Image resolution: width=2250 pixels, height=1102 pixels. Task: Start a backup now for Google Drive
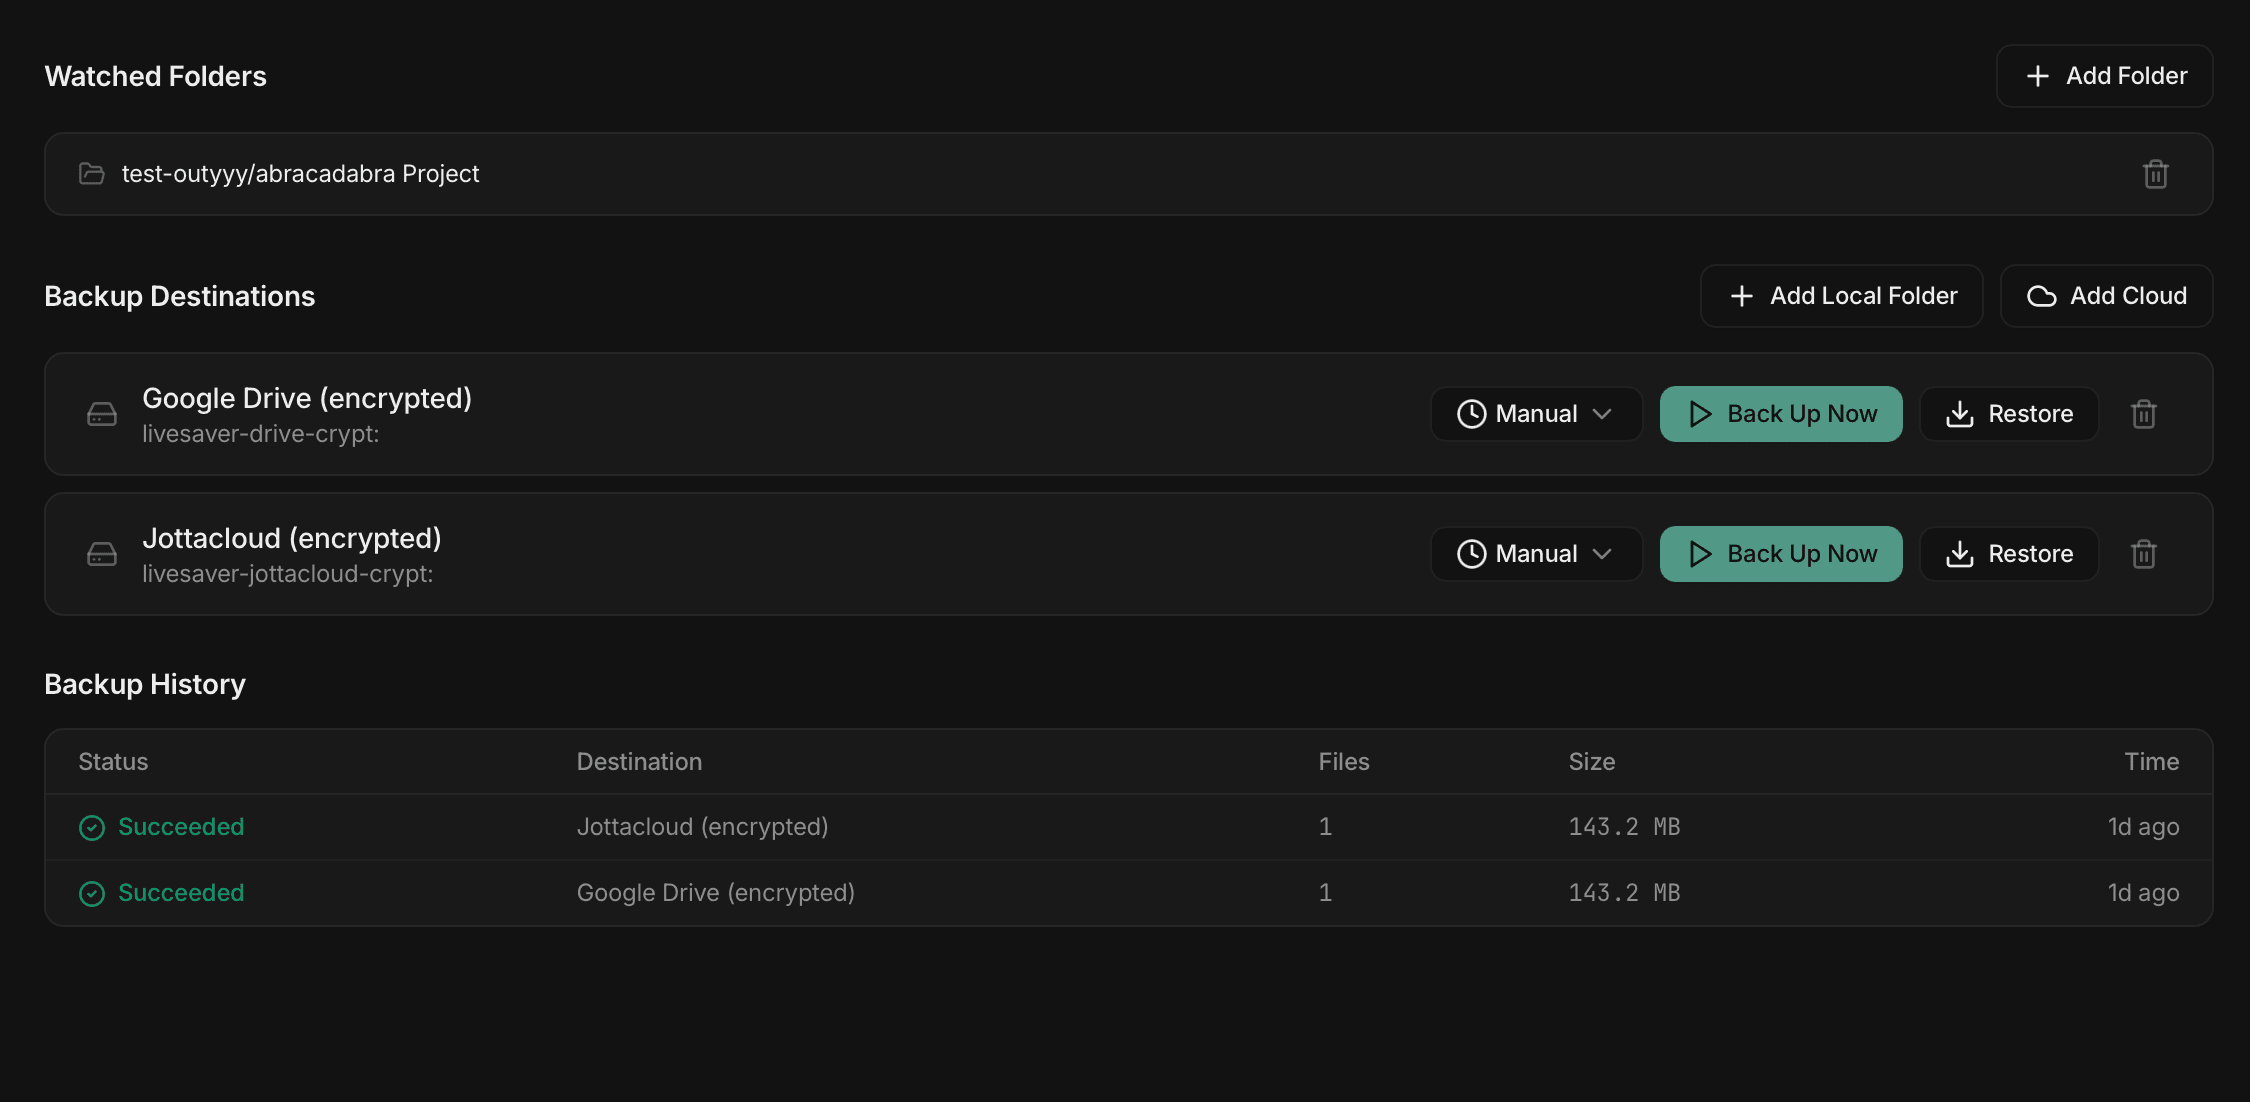(x=1780, y=413)
